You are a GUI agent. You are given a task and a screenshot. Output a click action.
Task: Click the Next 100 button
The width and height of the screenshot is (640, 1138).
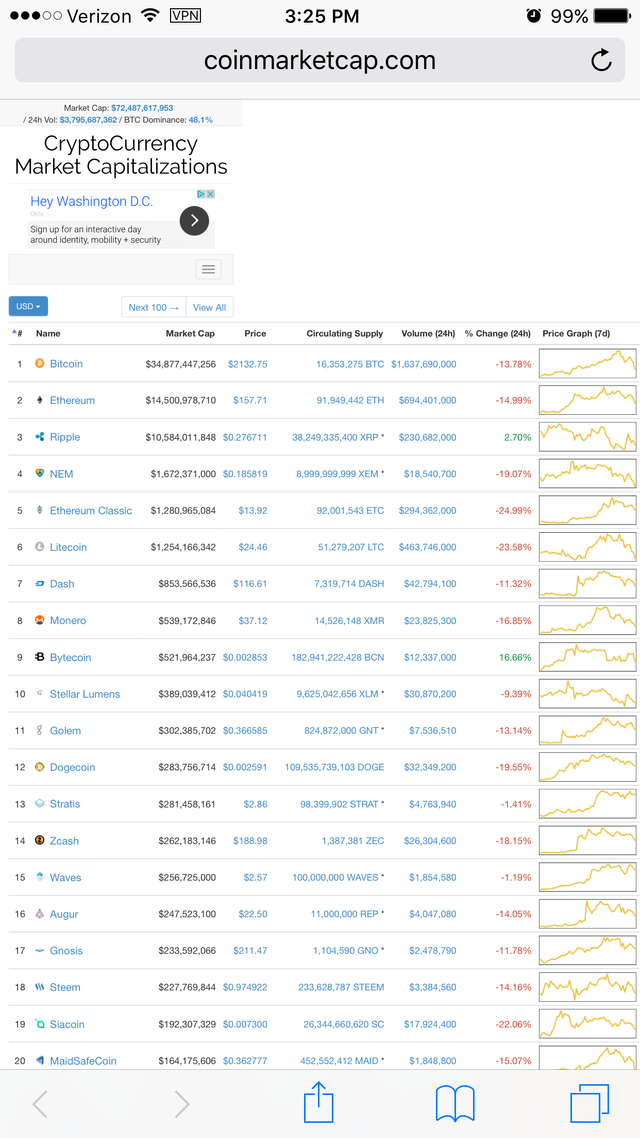click(153, 307)
